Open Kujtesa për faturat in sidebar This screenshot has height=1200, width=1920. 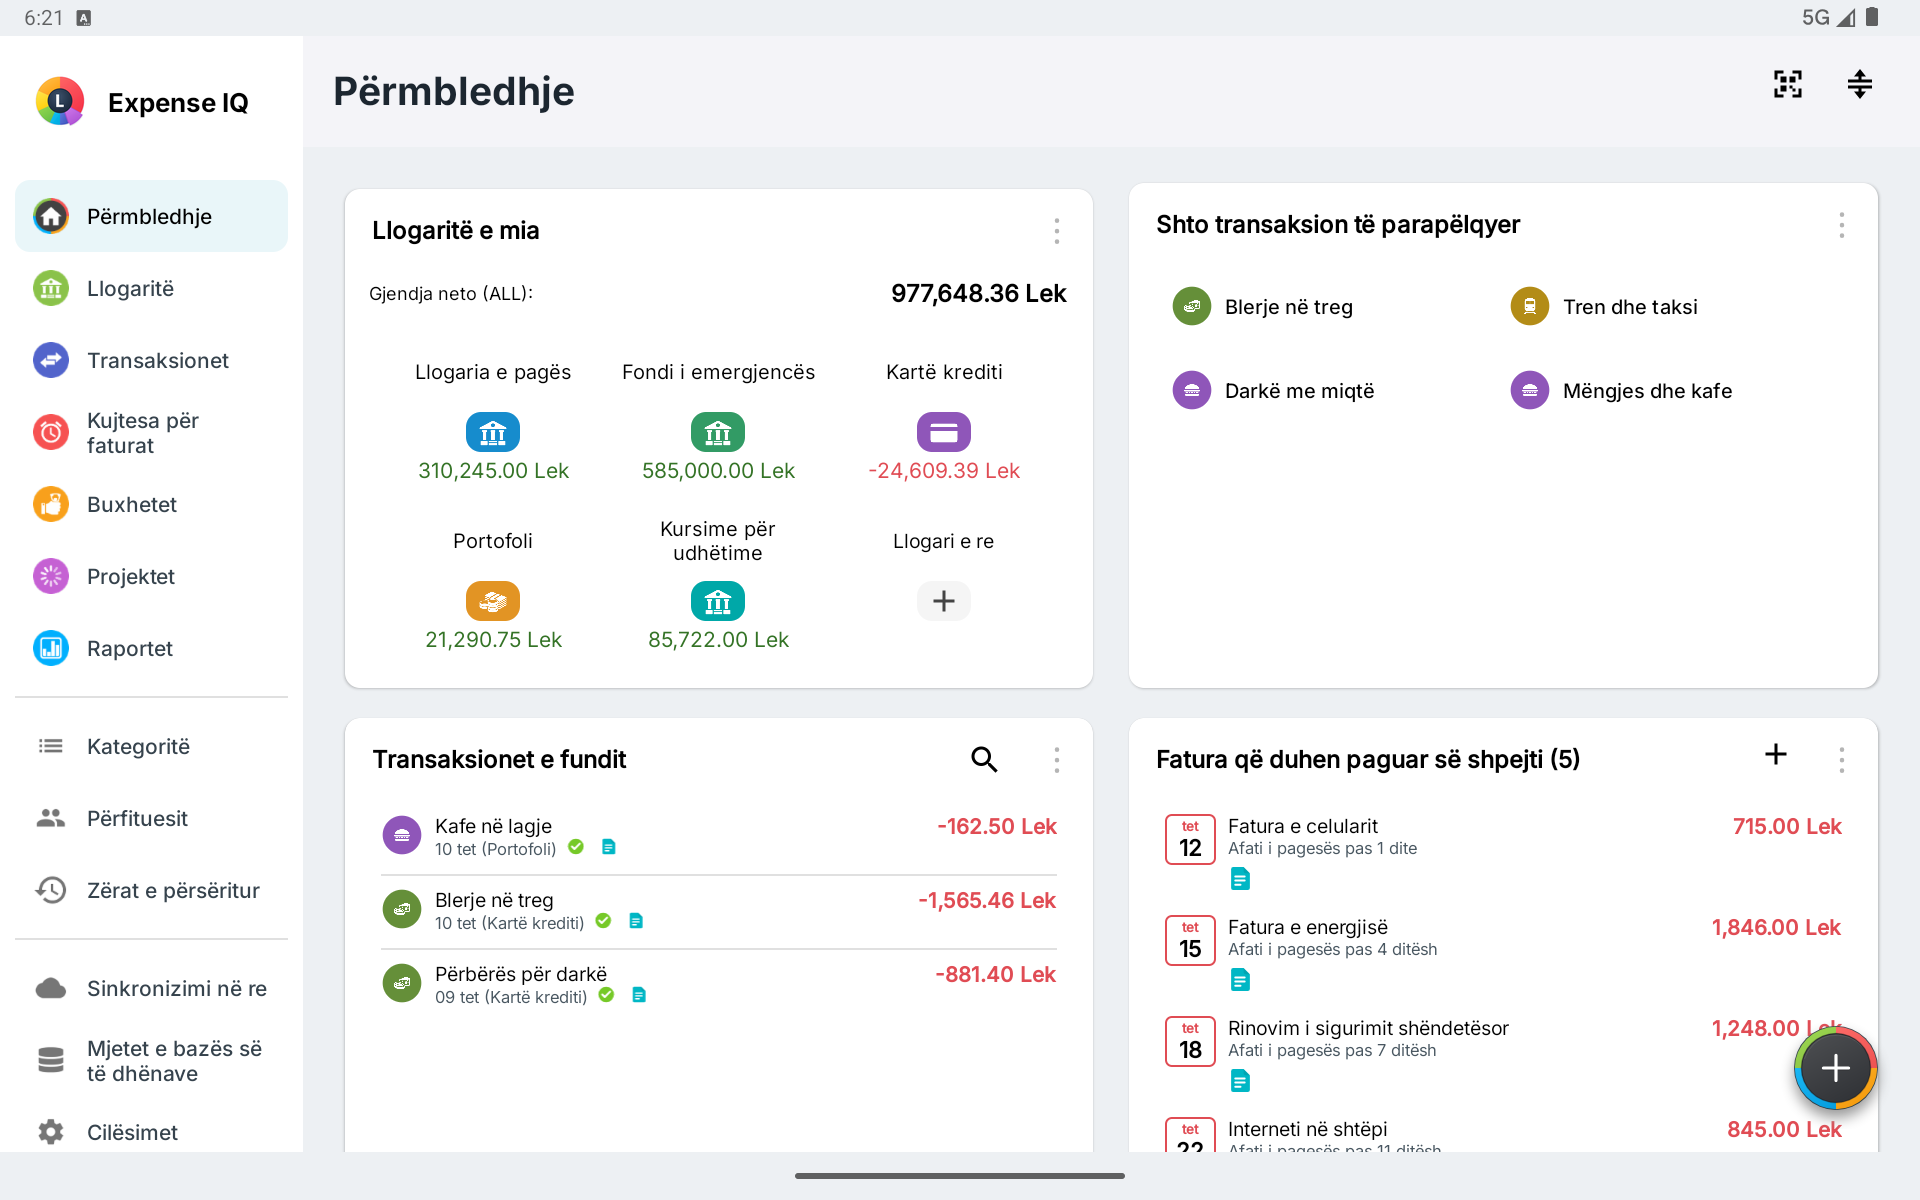click(x=151, y=432)
